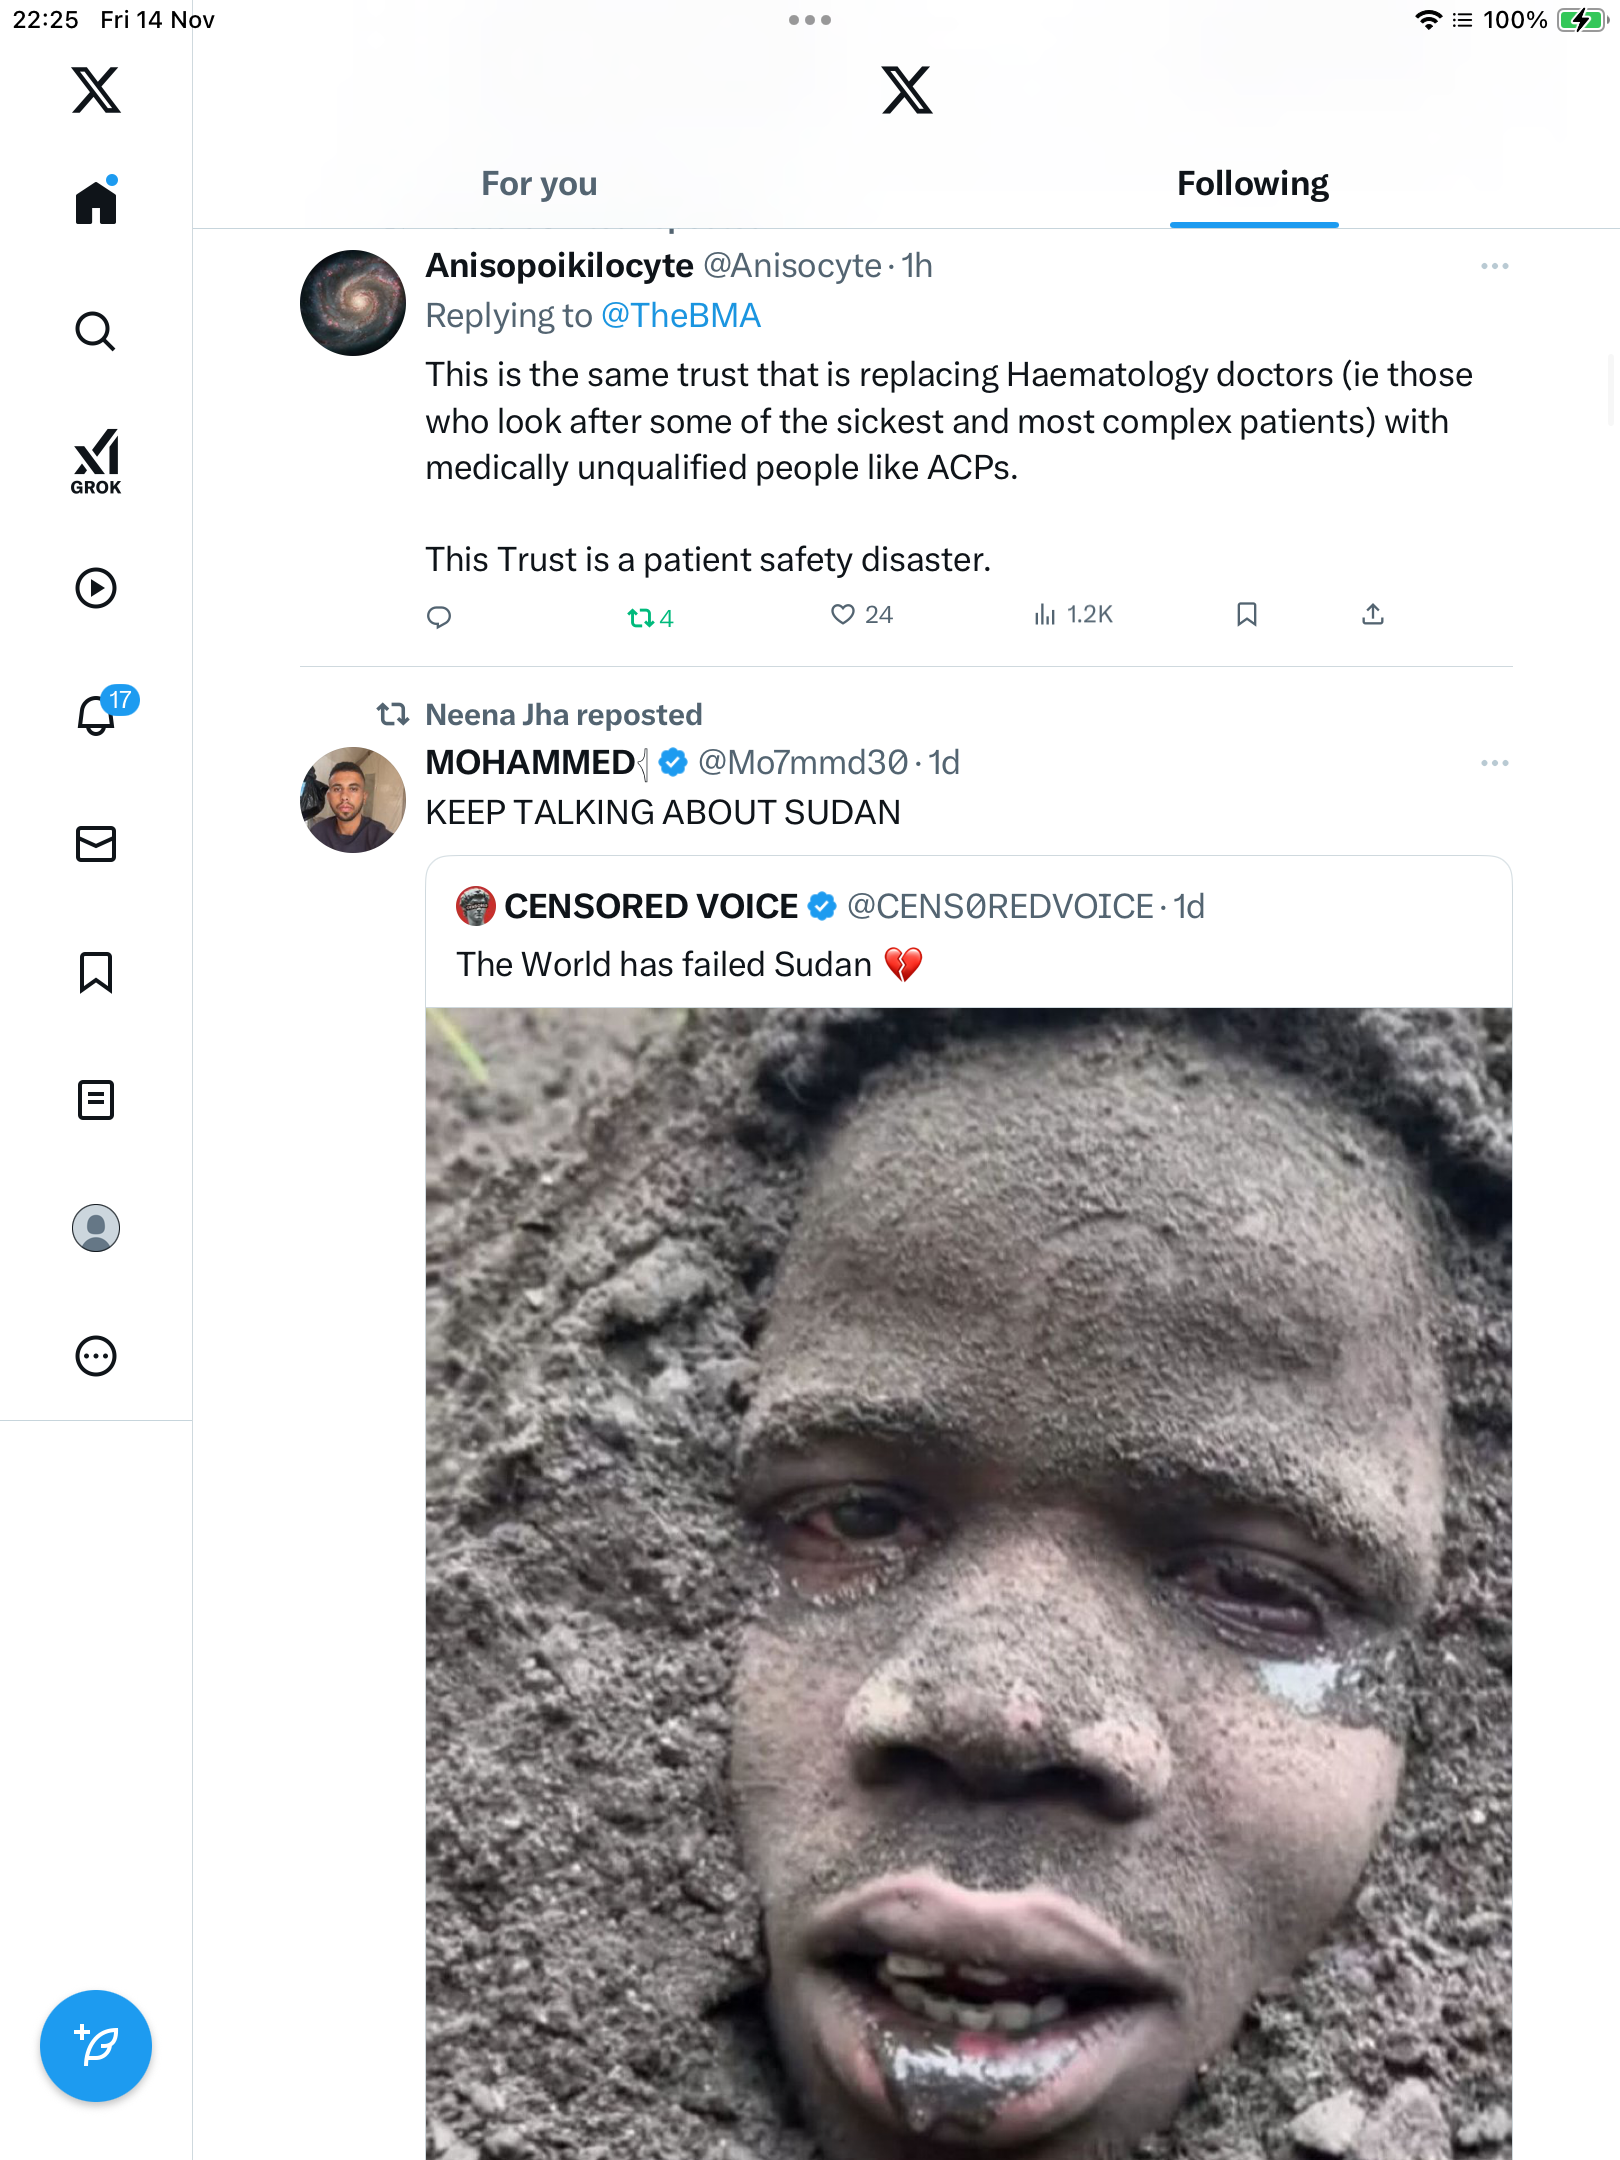Viewport: 1620px width, 2160px height.
Task: Open notifications bell with 17 badge
Action: (x=97, y=715)
